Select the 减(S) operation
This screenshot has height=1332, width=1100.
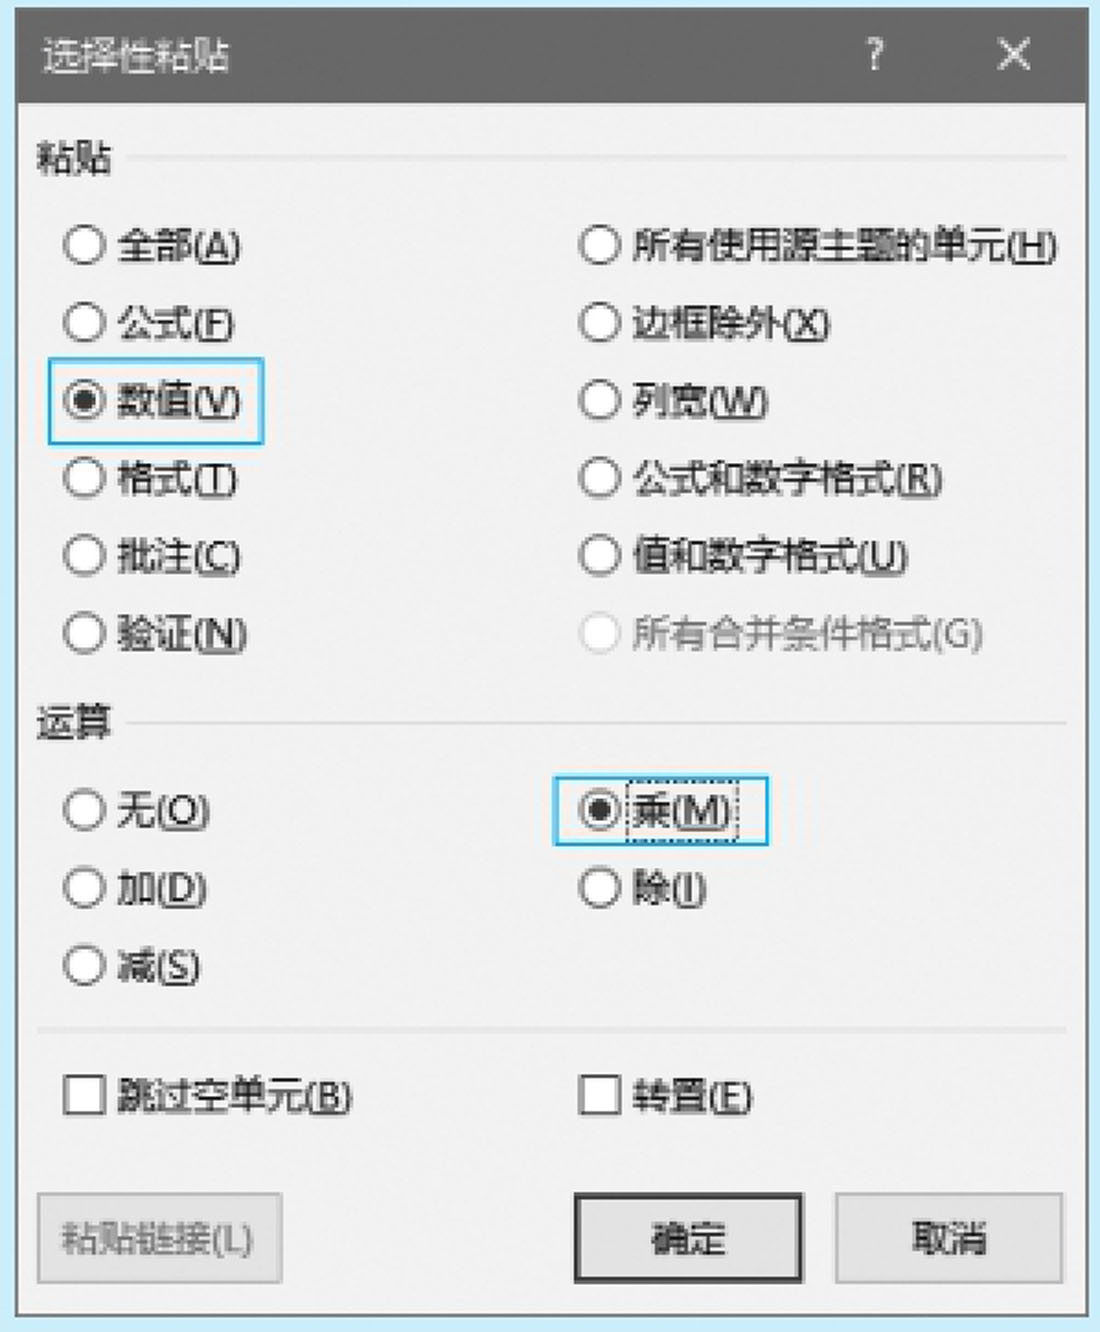[85, 966]
